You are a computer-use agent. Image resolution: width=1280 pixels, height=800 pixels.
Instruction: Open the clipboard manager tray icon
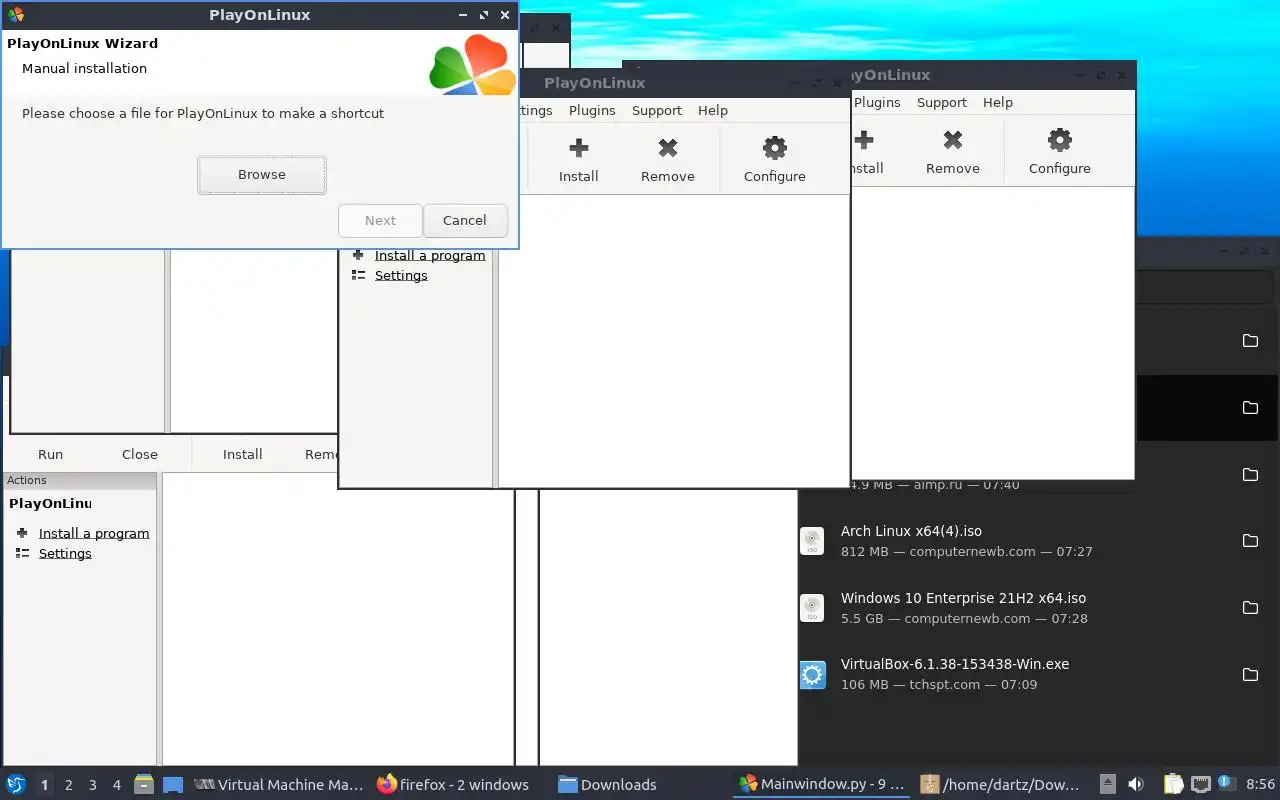click(1174, 785)
